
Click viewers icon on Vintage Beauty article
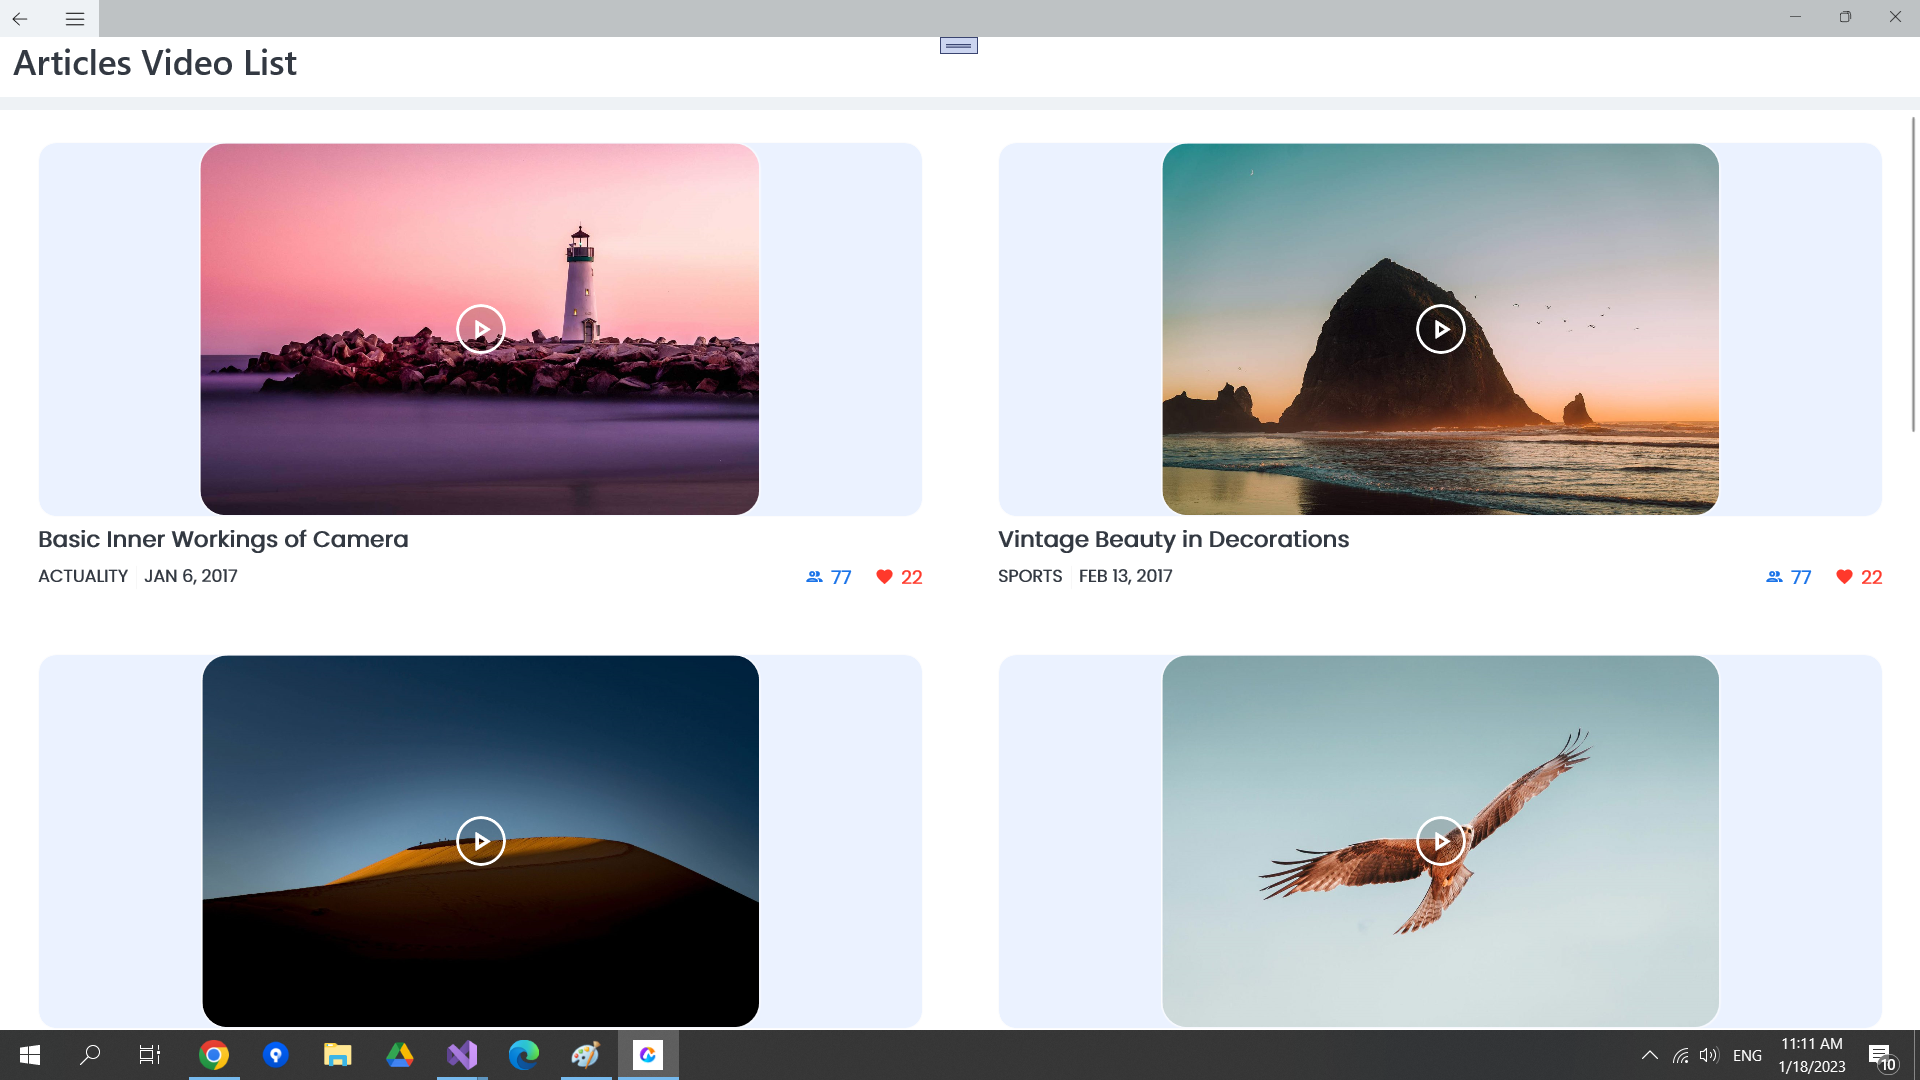1774,577
